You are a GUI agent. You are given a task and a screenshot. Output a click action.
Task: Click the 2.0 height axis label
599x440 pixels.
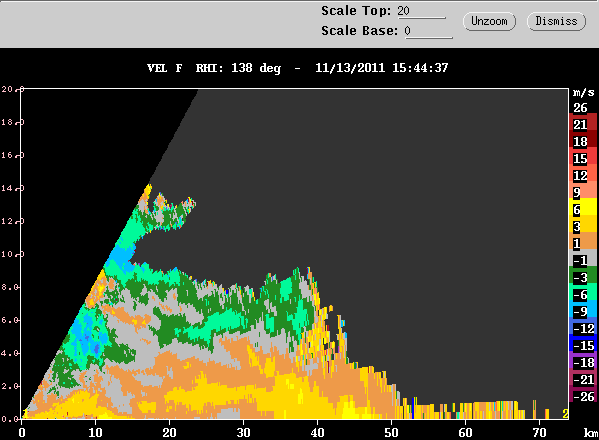click(x=10, y=386)
